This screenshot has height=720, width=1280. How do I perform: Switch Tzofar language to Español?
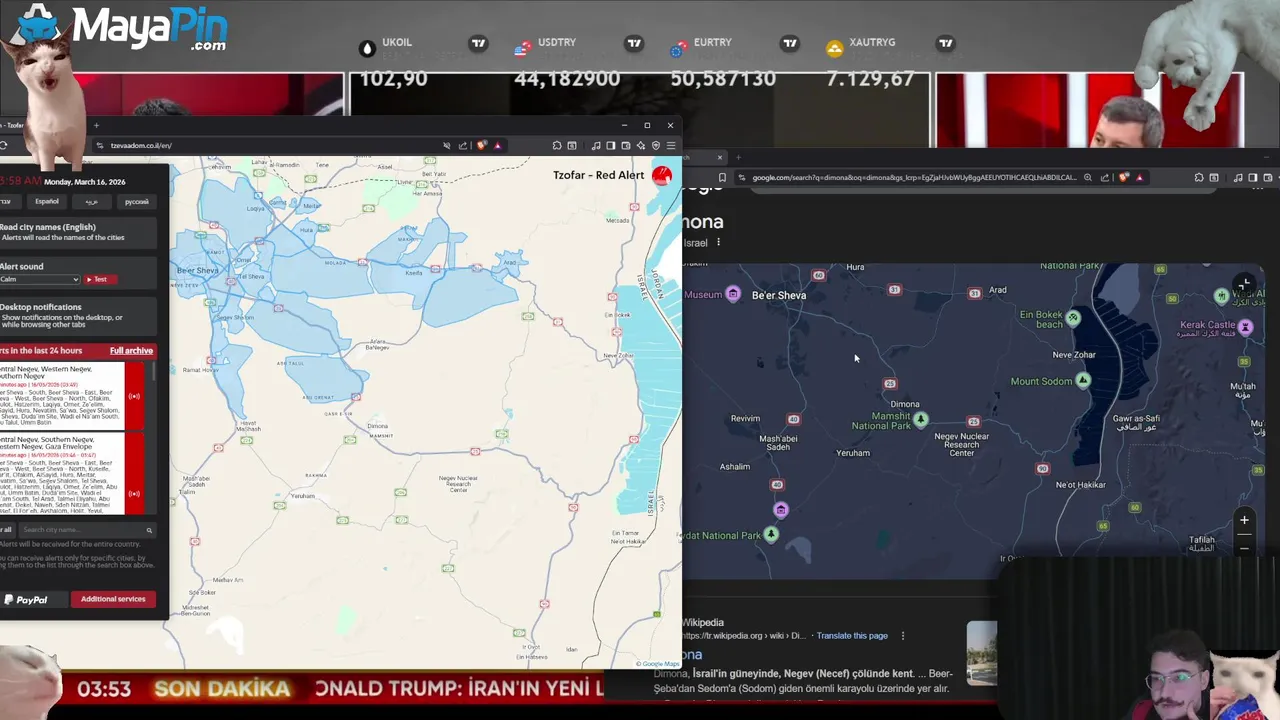[47, 201]
